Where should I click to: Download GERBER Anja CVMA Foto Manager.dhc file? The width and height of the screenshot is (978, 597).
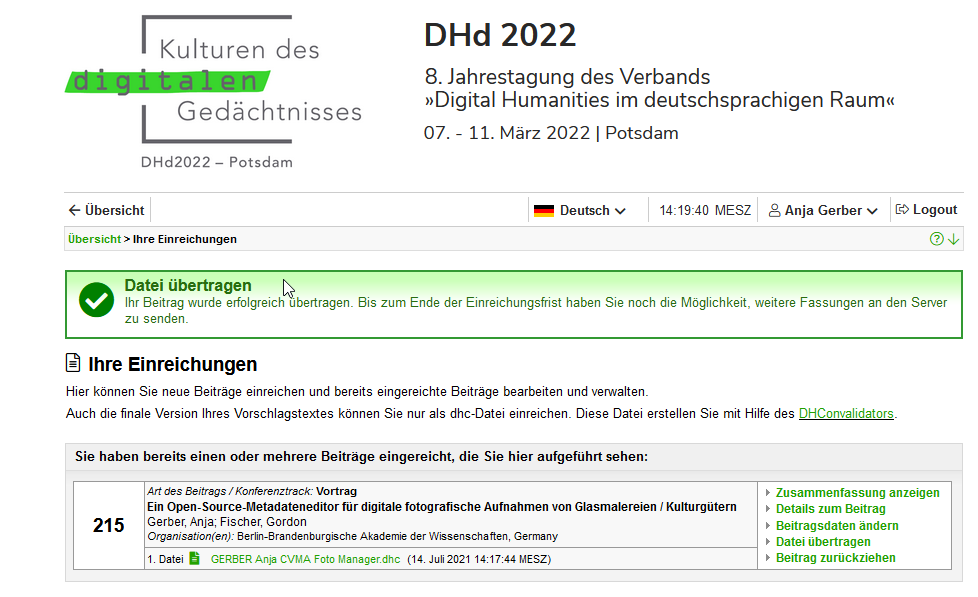[305, 559]
